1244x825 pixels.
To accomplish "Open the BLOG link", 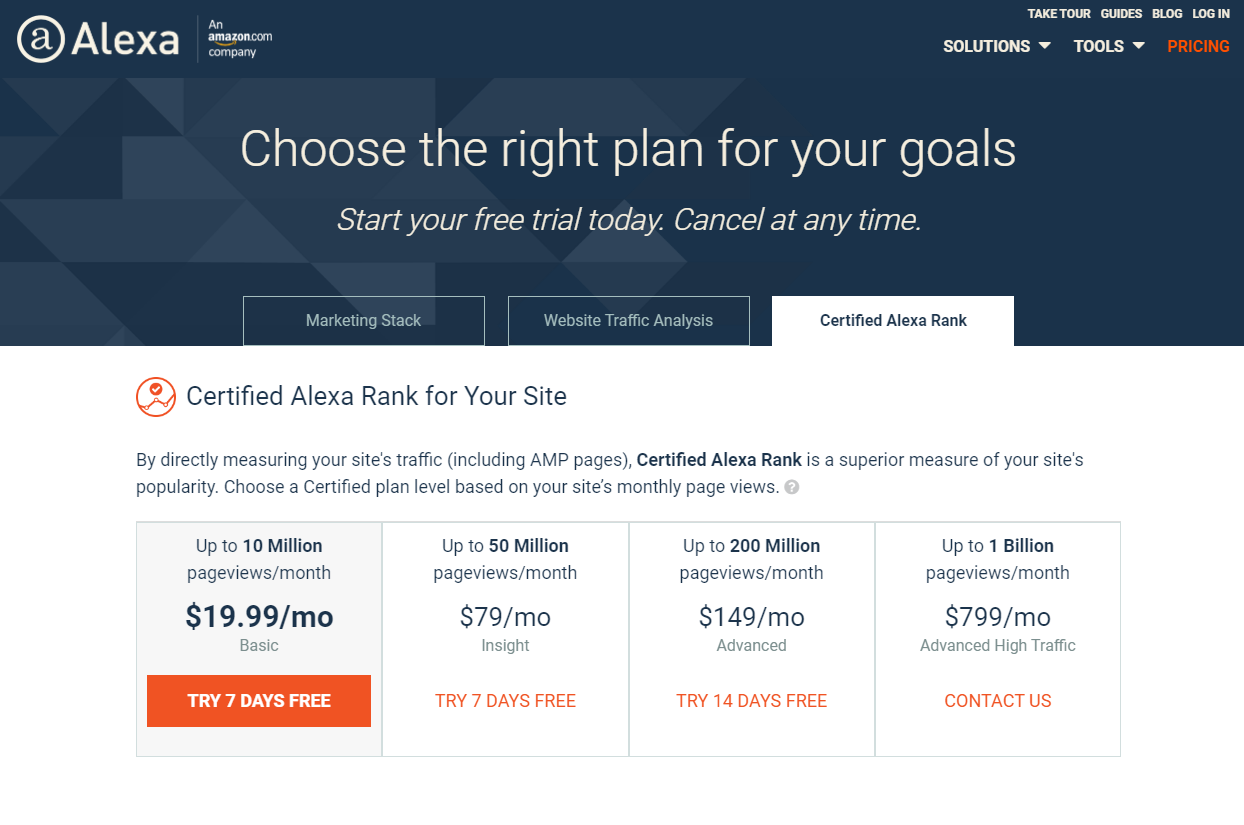I will click(x=1166, y=13).
